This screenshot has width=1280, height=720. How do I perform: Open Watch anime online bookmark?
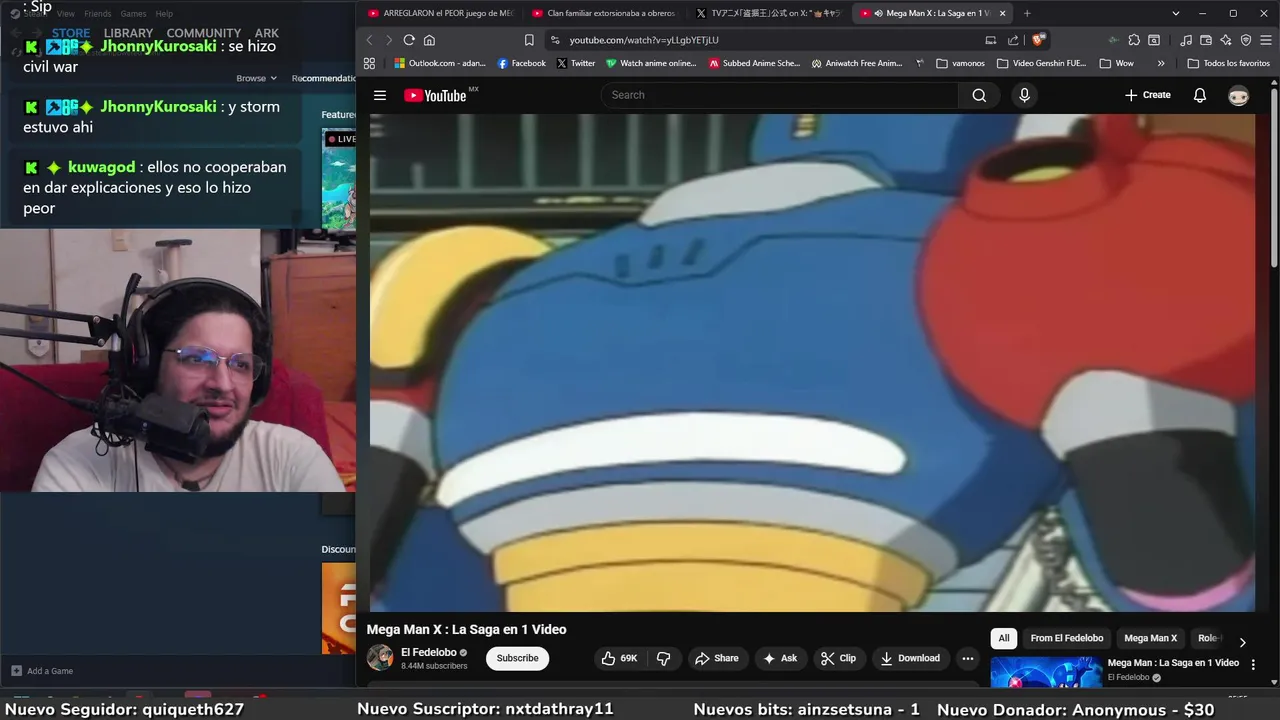click(651, 63)
